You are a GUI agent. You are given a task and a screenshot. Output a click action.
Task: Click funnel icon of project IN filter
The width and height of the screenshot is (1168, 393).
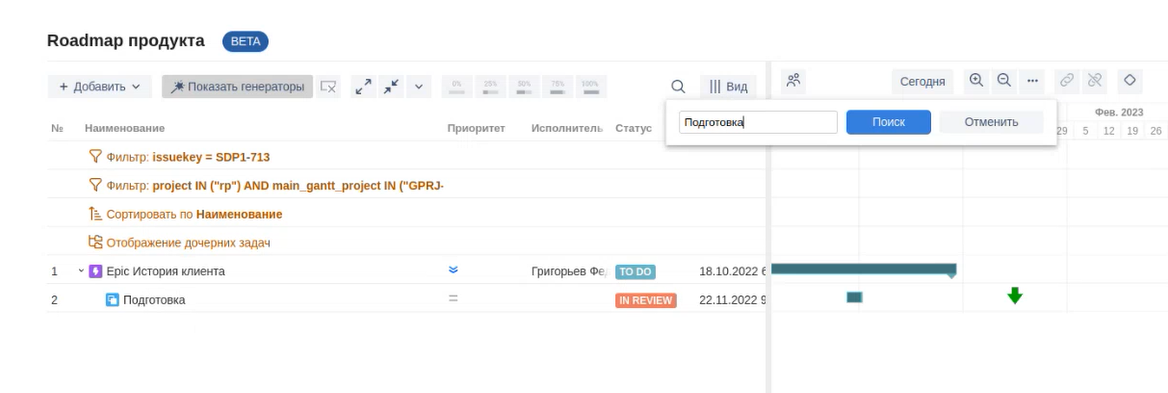(x=95, y=185)
